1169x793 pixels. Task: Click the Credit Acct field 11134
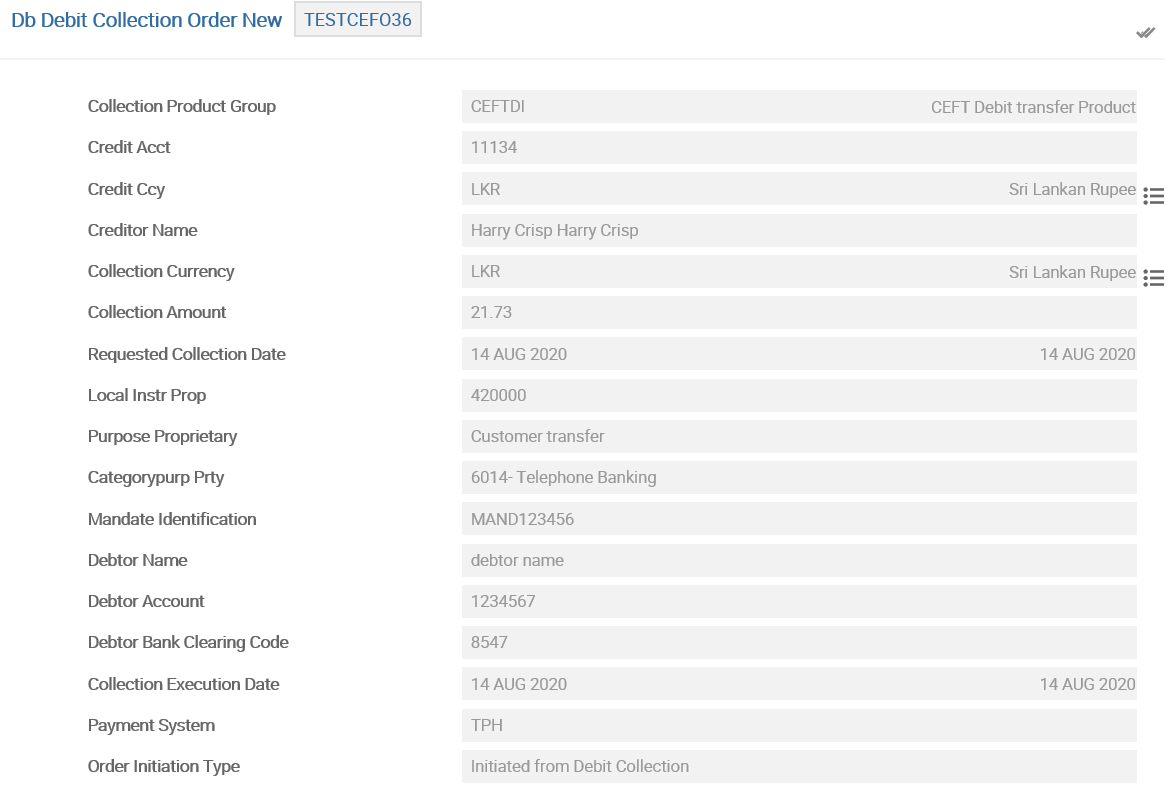coord(798,148)
